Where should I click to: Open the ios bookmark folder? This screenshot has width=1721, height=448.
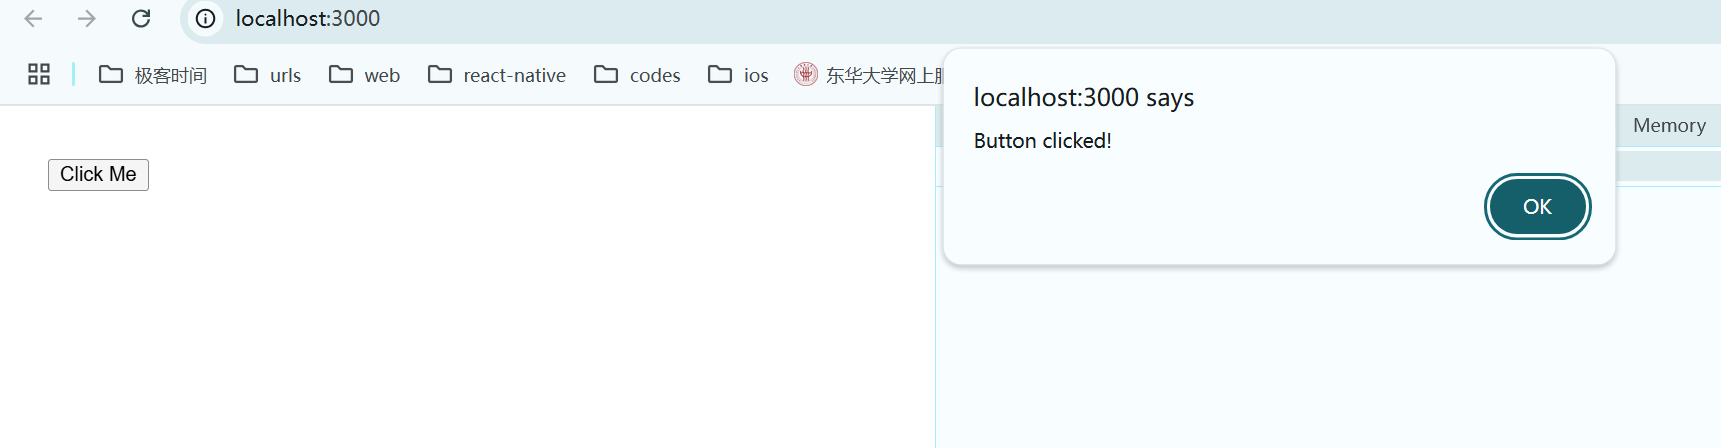738,75
